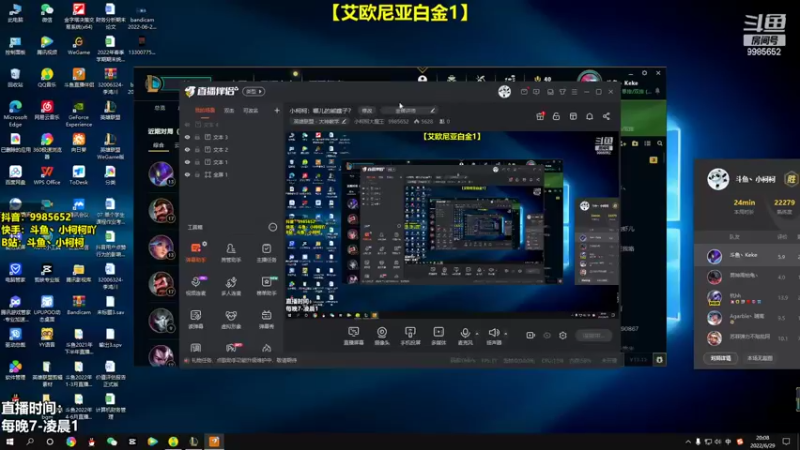Open the 虚拟形象 tool
The height and width of the screenshot is (450, 800).
pos(231,319)
